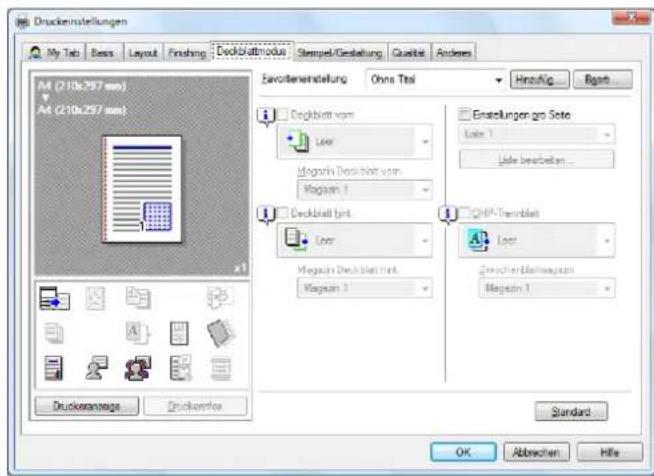Click the info icon beside Deckblatt hint.

coord(267,215)
